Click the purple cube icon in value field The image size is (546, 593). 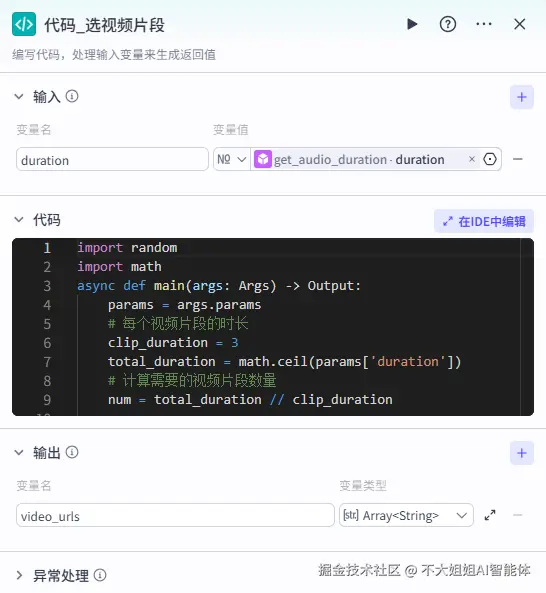[263, 159]
